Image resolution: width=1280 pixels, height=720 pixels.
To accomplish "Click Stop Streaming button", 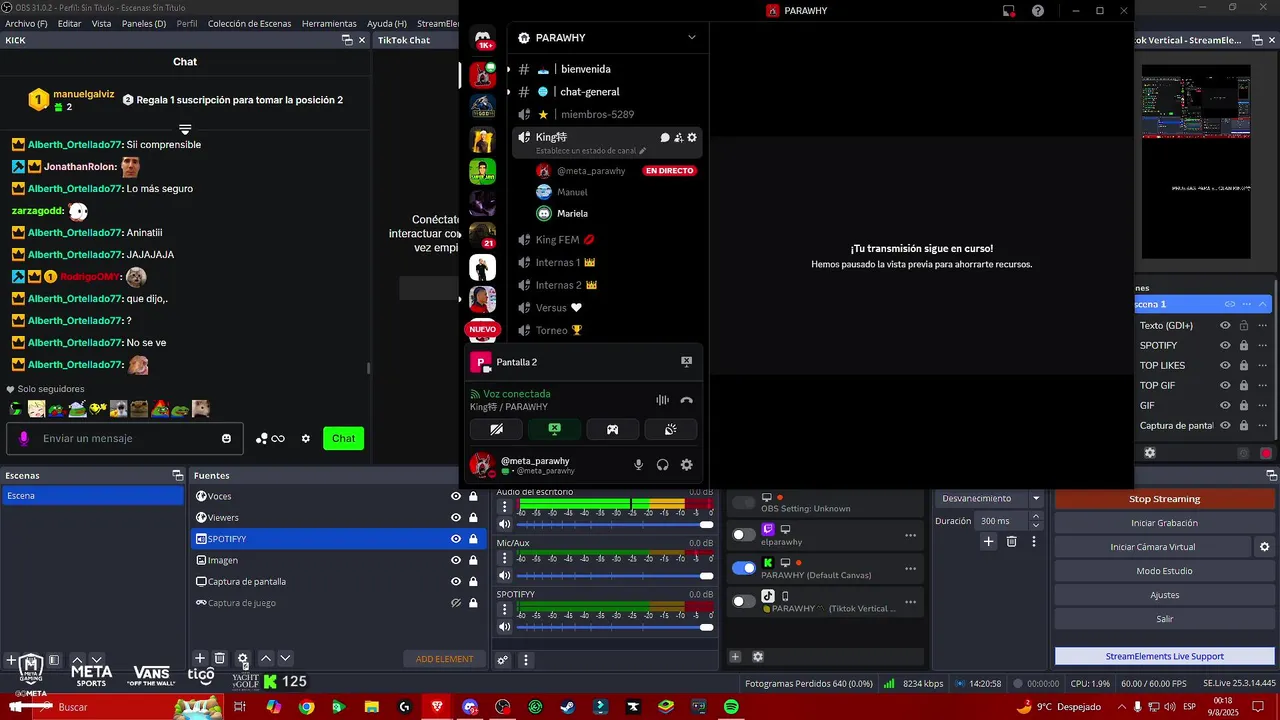I will (x=1164, y=499).
